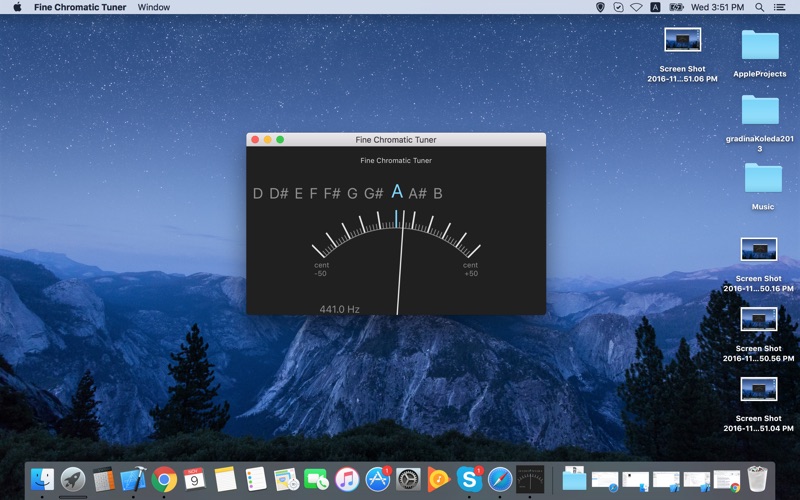Select AppleProjects folder on desktop
Screen dimensions: 800x500
[760, 54]
